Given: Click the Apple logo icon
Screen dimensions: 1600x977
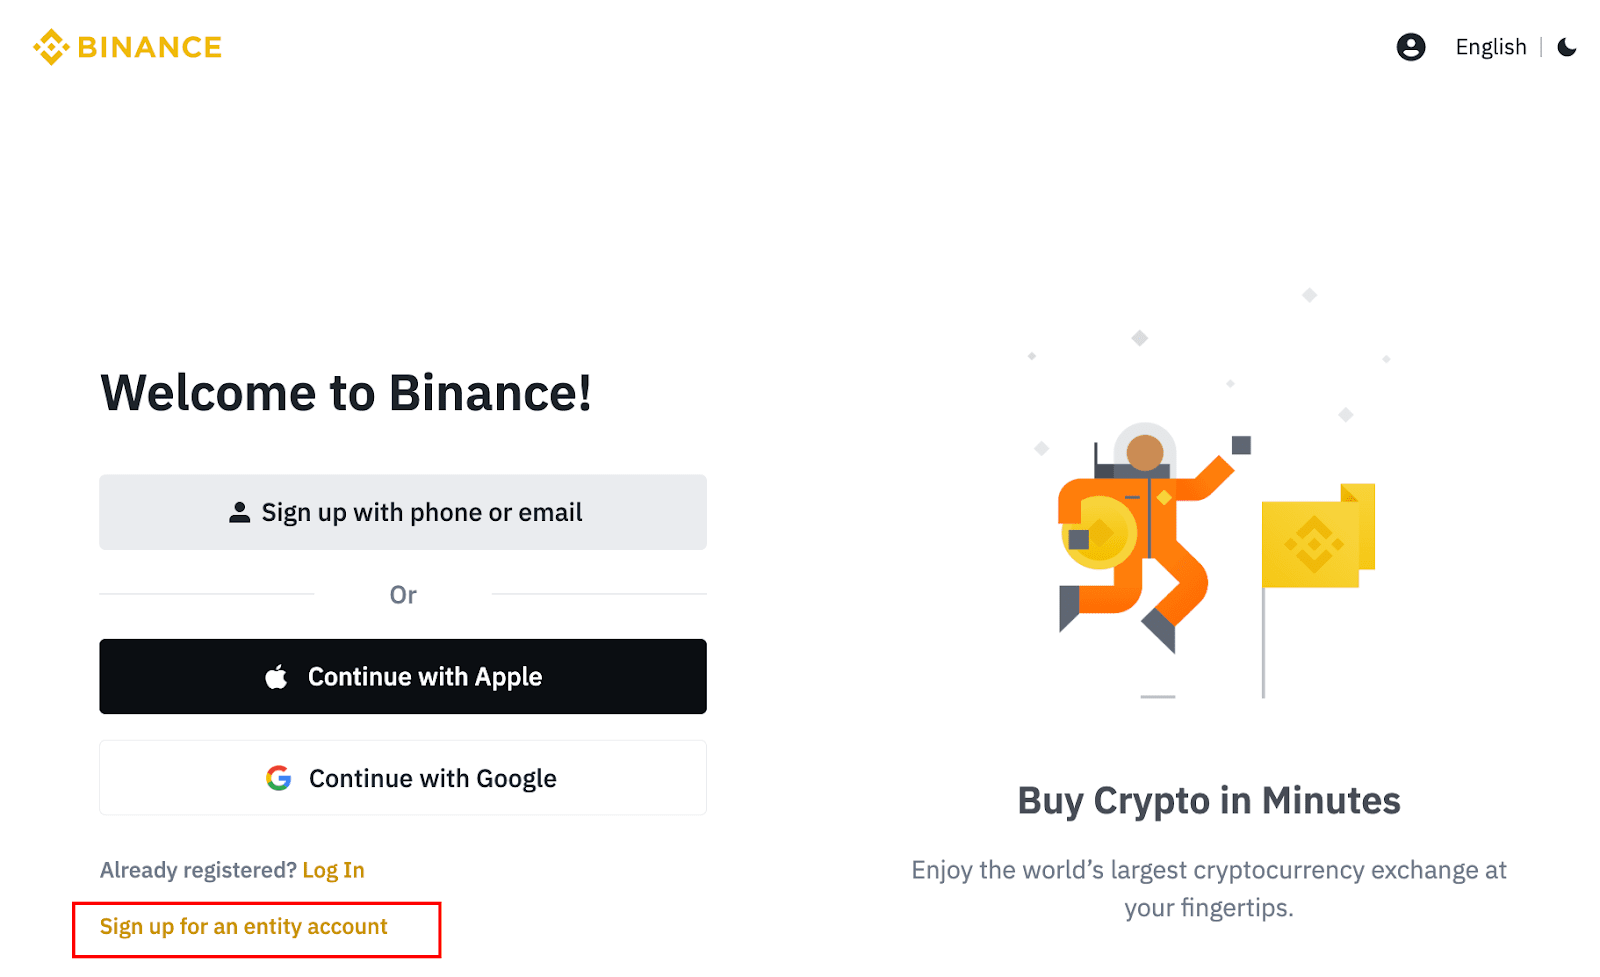Looking at the screenshot, I should pos(276,676).
